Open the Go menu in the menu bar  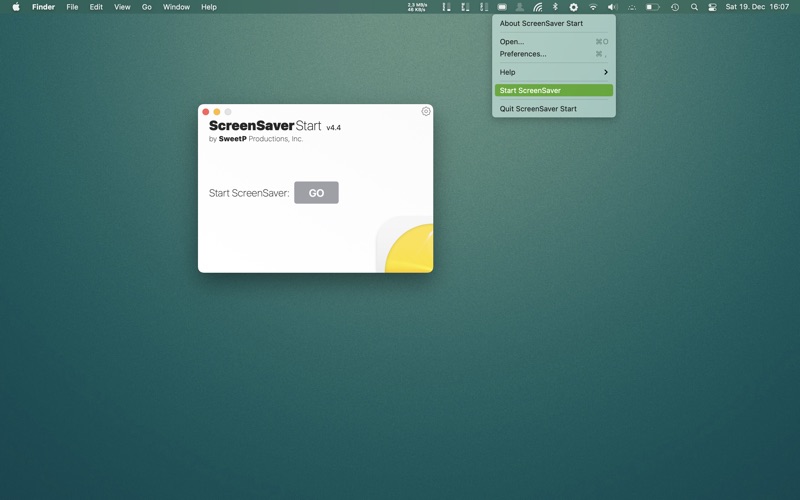tap(146, 7)
